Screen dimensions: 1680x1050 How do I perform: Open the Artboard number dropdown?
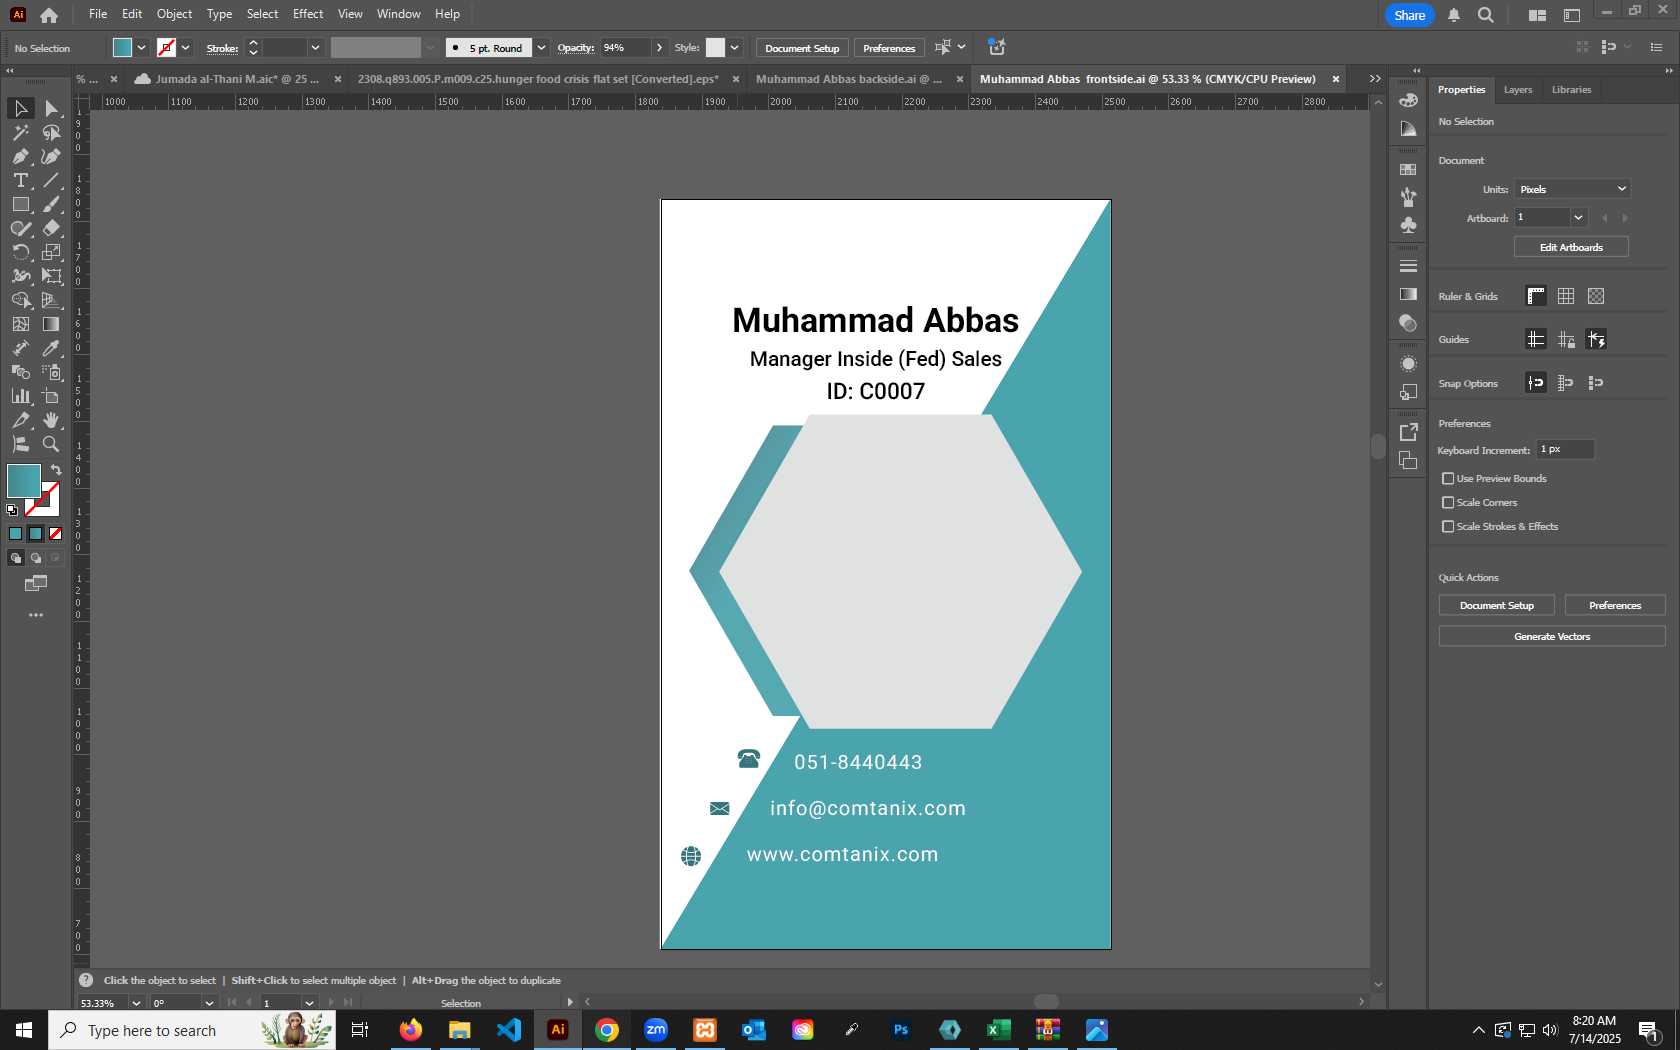[x=1578, y=217]
